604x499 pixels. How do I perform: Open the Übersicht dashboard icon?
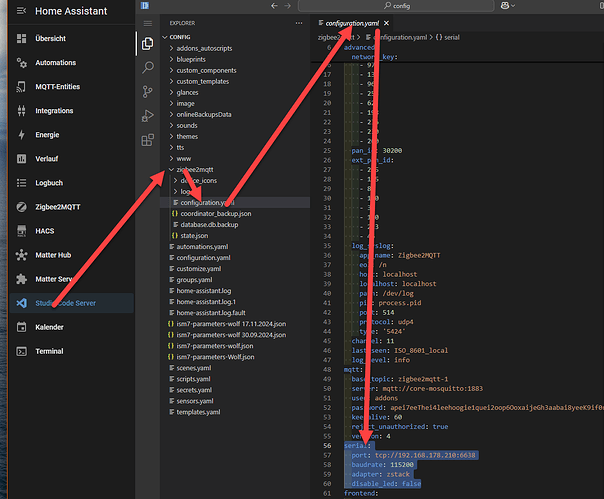tap(22, 39)
